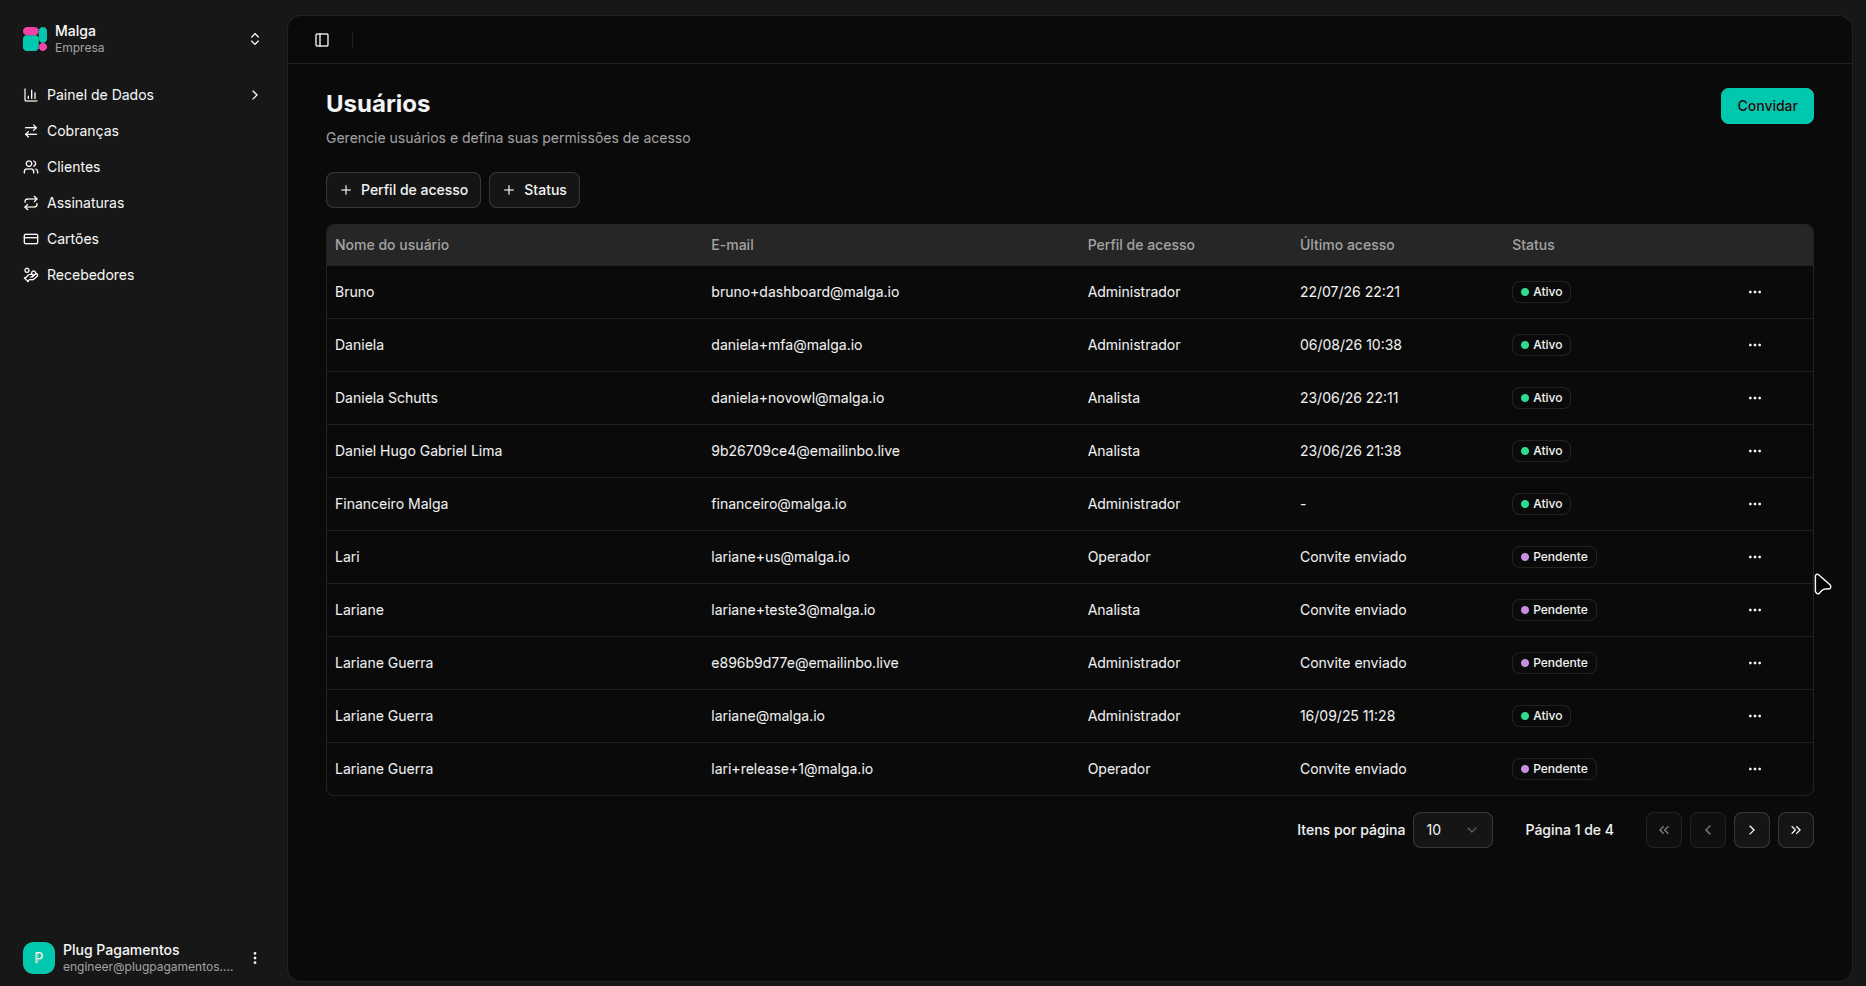Viewport: 1866px width, 986px height.
Task: Go to previous page
Action: tap(1708, 830)
